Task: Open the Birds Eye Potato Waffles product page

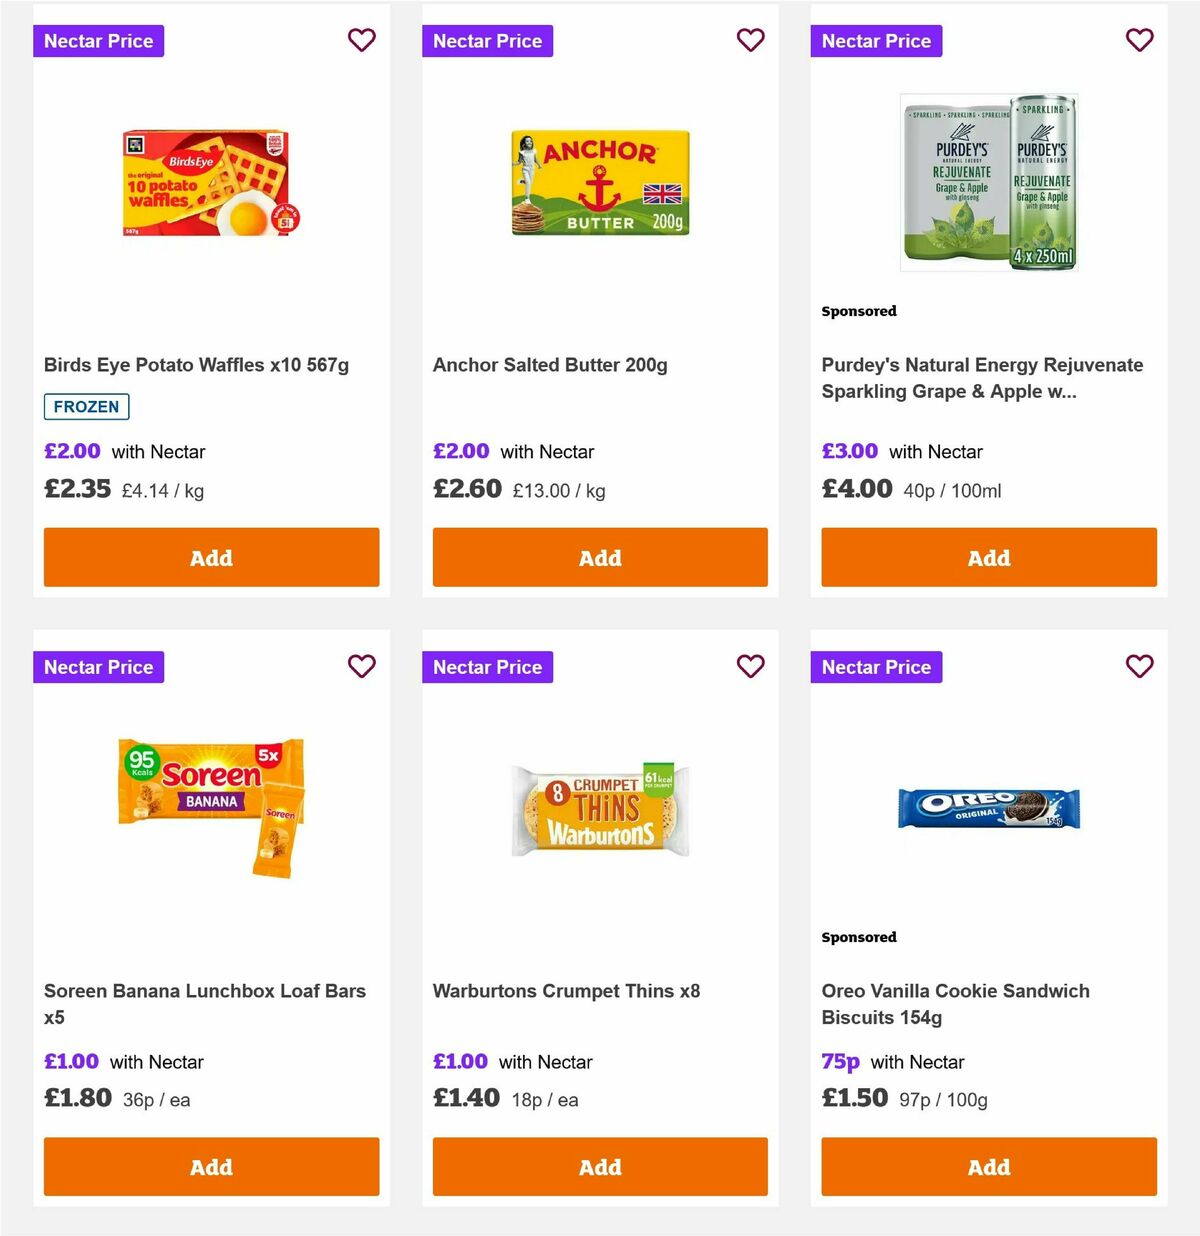Action: click(x=196, y=365)
